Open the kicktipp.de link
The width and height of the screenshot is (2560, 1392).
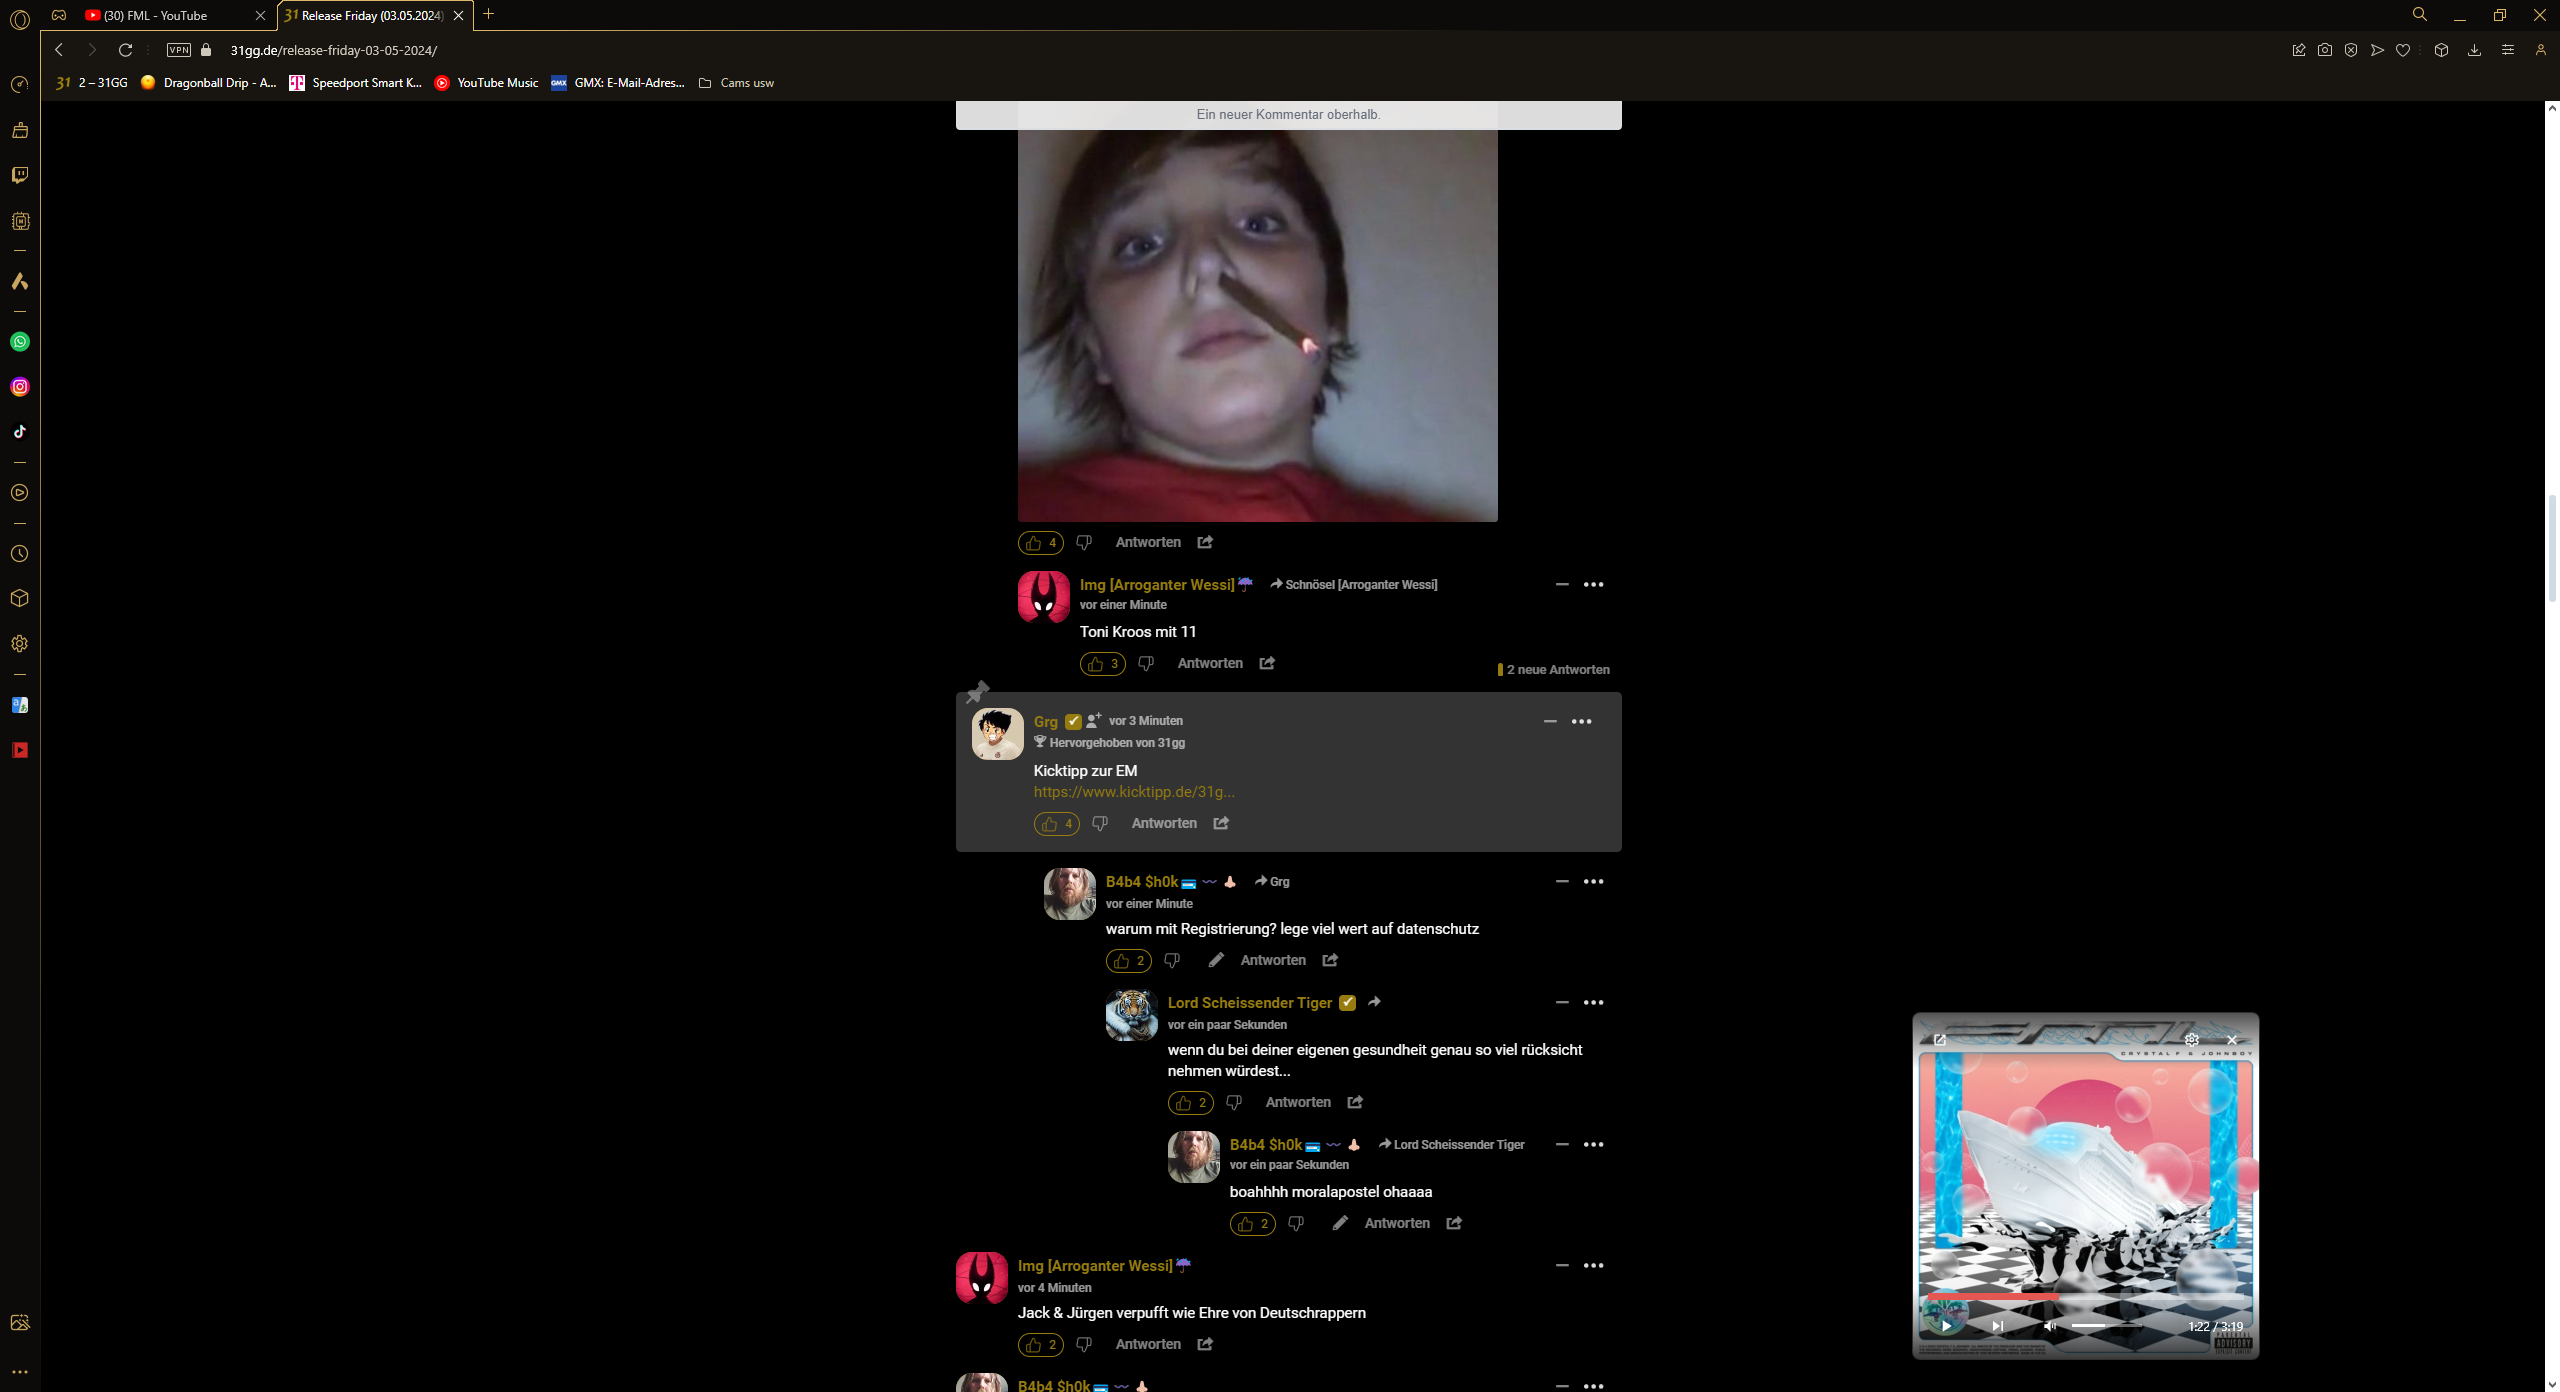(x=1134, y=792)
